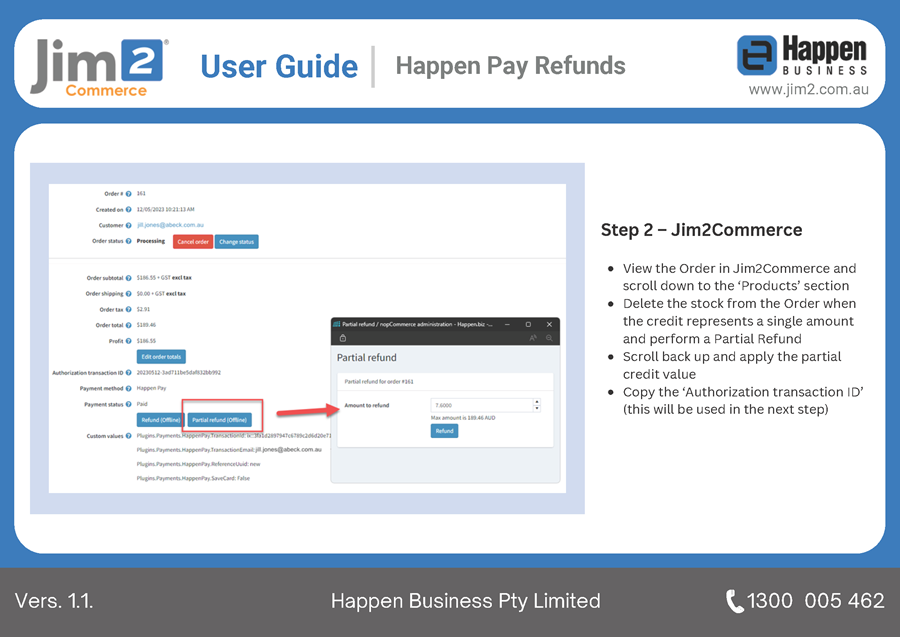Click the read aloud icon in popup toolbar
This screenshot has width=900, height=637.
point(533,338)
